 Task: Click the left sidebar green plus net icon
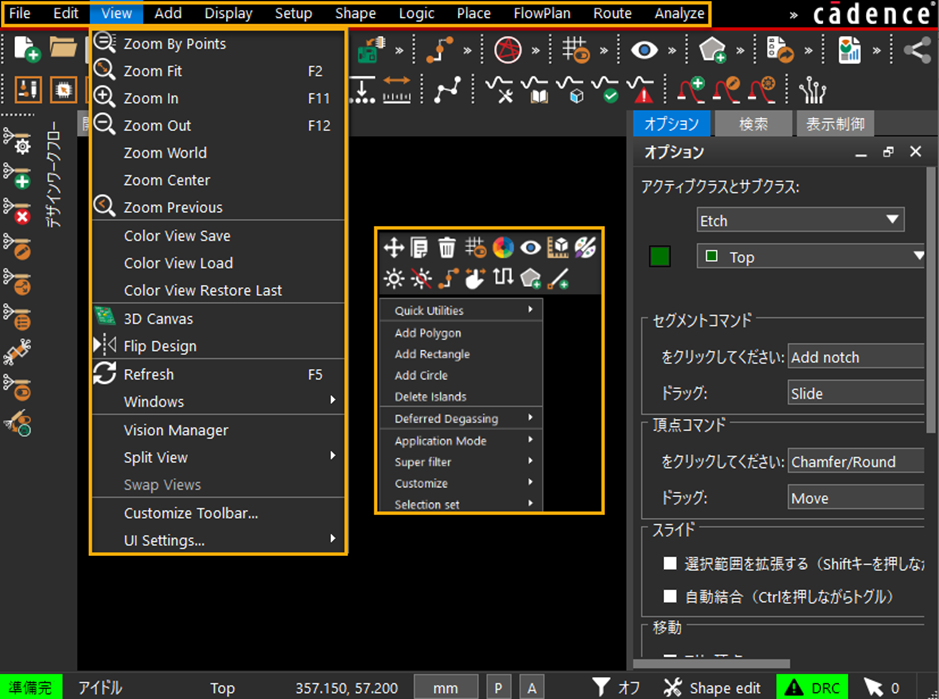[x=17, y=175]
